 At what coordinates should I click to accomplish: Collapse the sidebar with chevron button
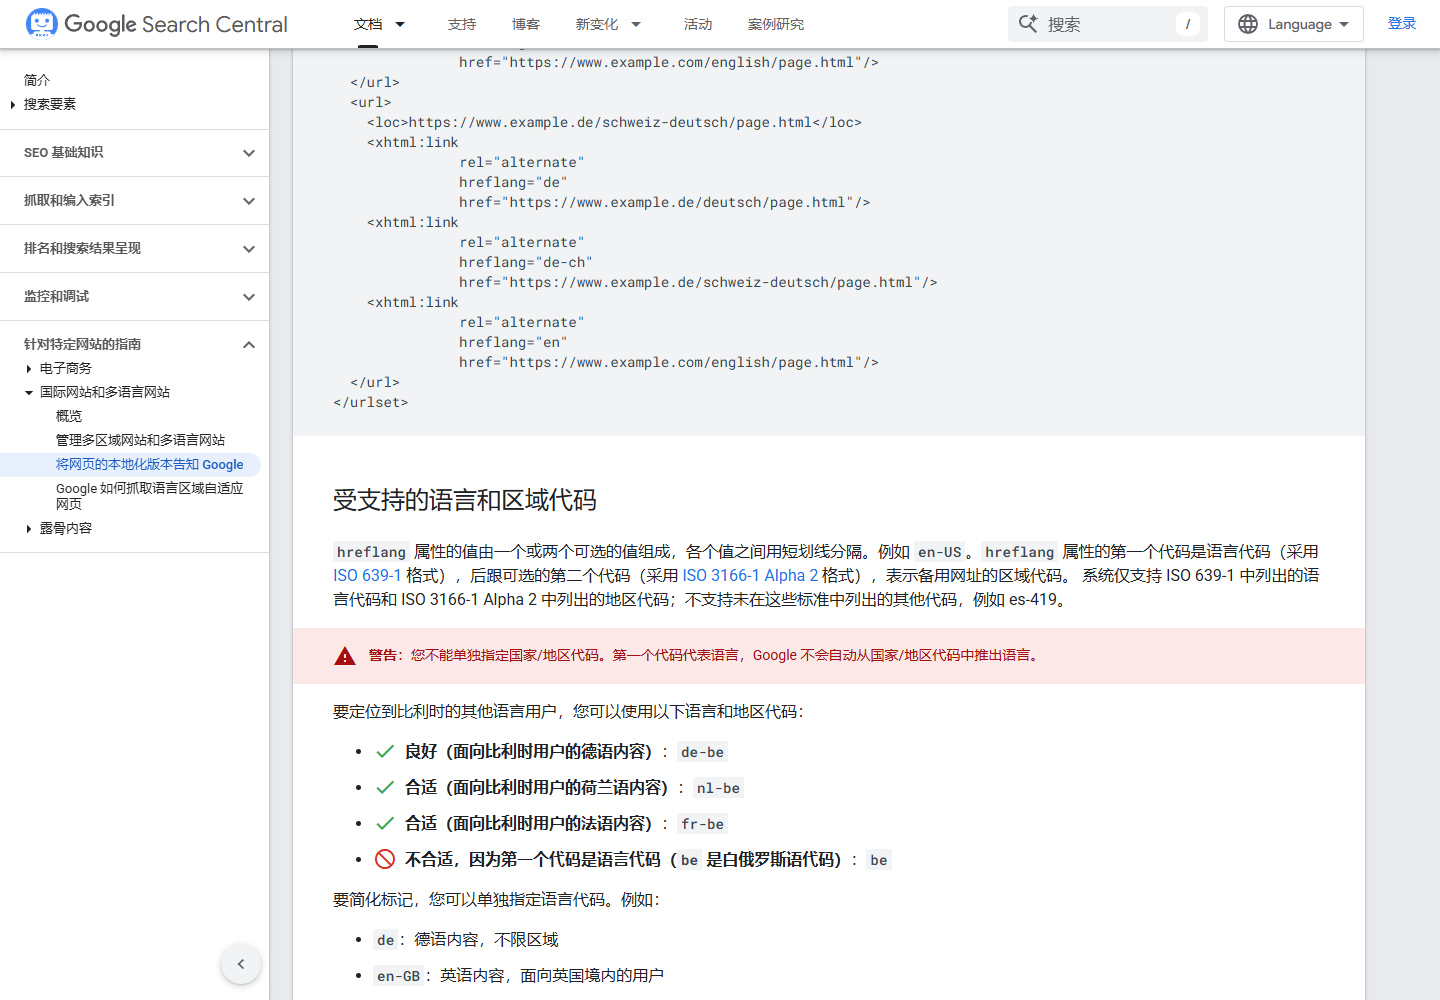coord(241,964)
